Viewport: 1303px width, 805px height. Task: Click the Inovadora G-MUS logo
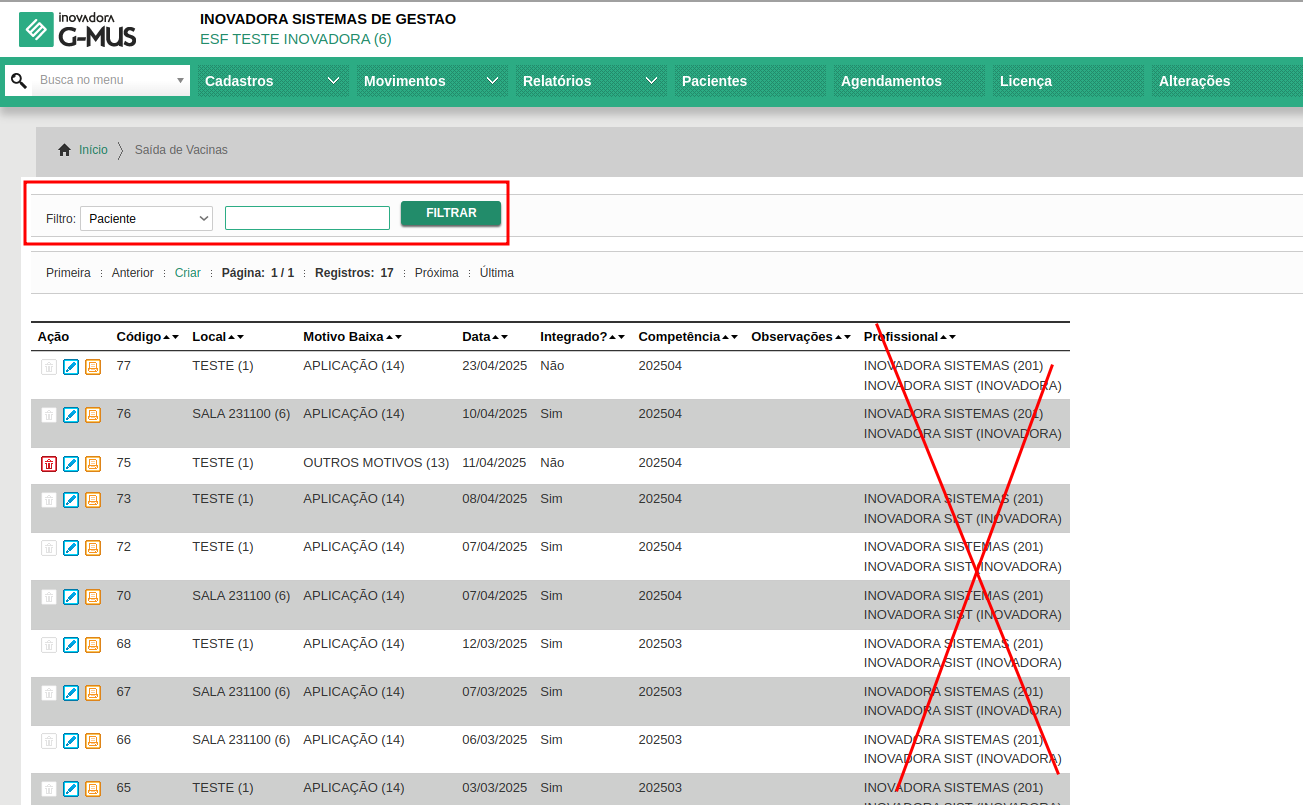(x=78, y=30)
